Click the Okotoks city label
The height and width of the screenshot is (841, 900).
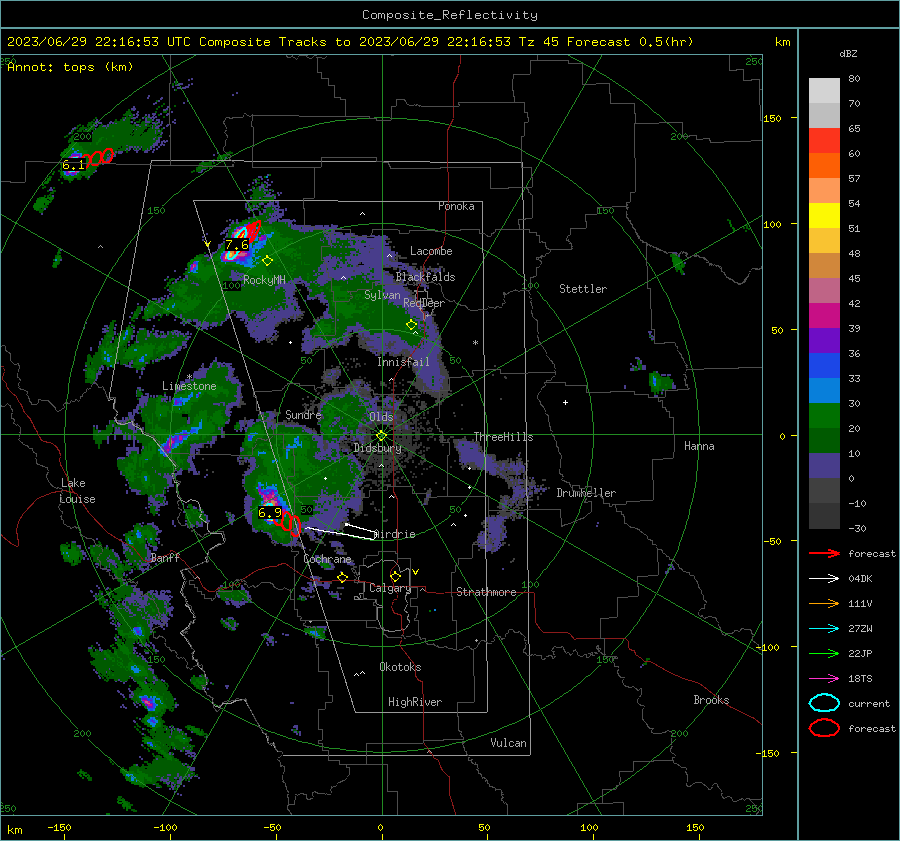[400, 667]
